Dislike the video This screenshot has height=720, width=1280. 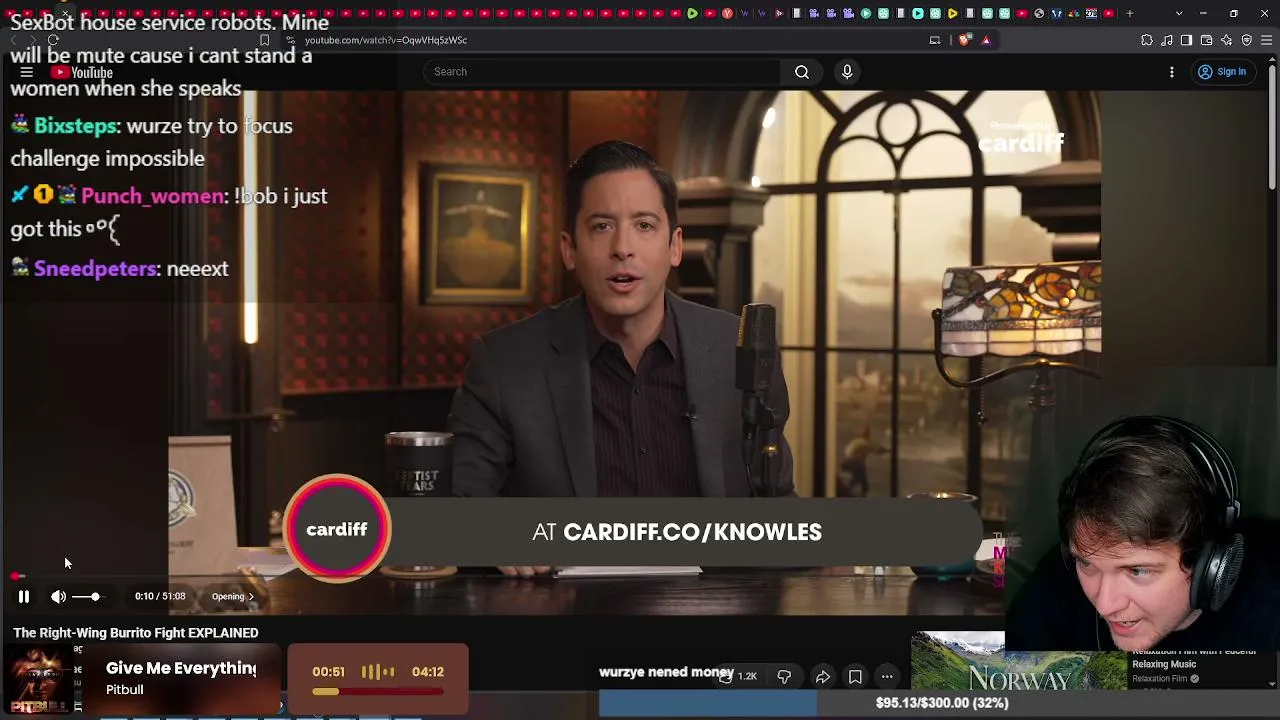(x=784, y=677)
